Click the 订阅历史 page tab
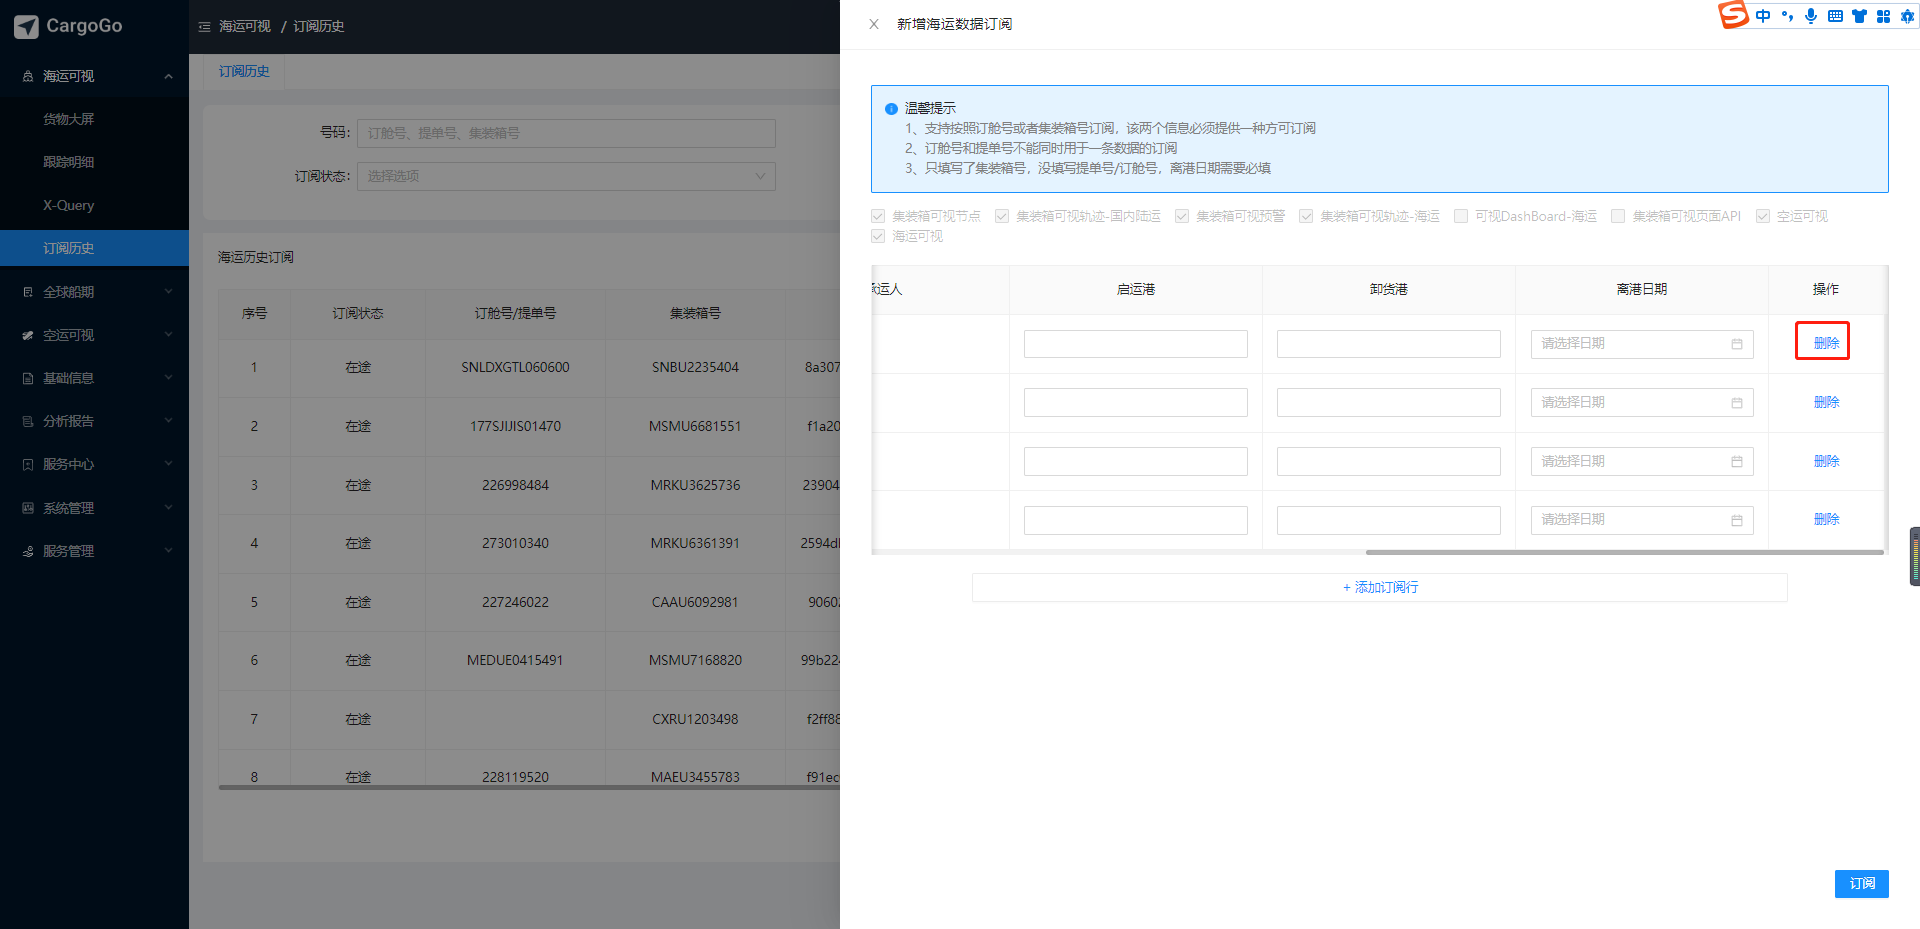1920x929 pixels. click(x=244, y=72)
